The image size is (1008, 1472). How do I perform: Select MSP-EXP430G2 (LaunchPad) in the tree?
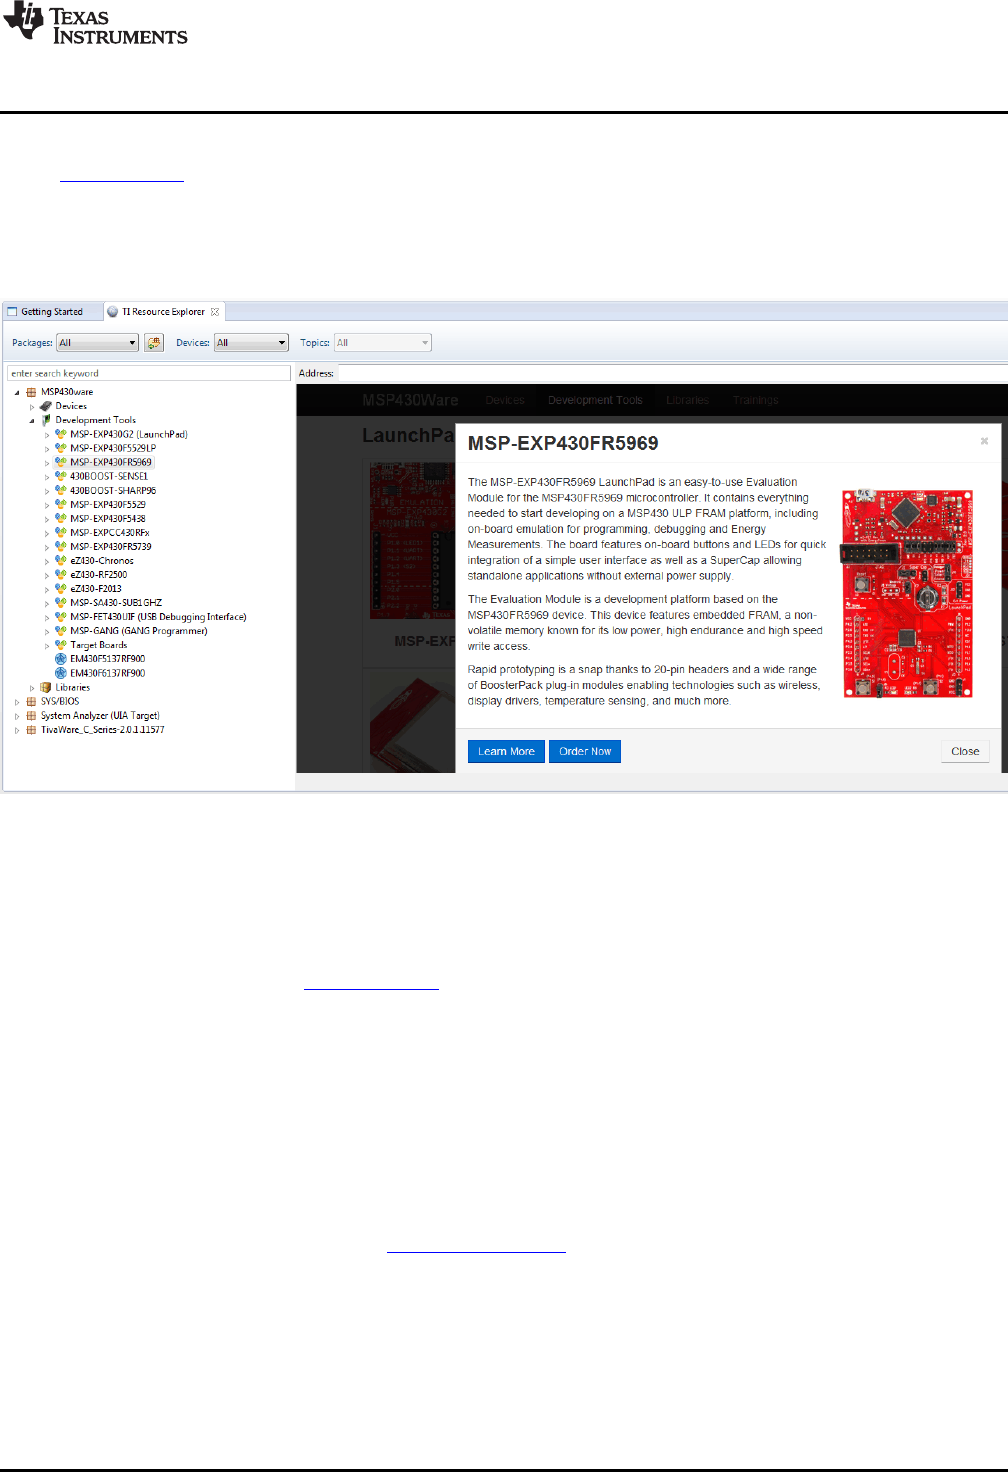tap(129, 434)
